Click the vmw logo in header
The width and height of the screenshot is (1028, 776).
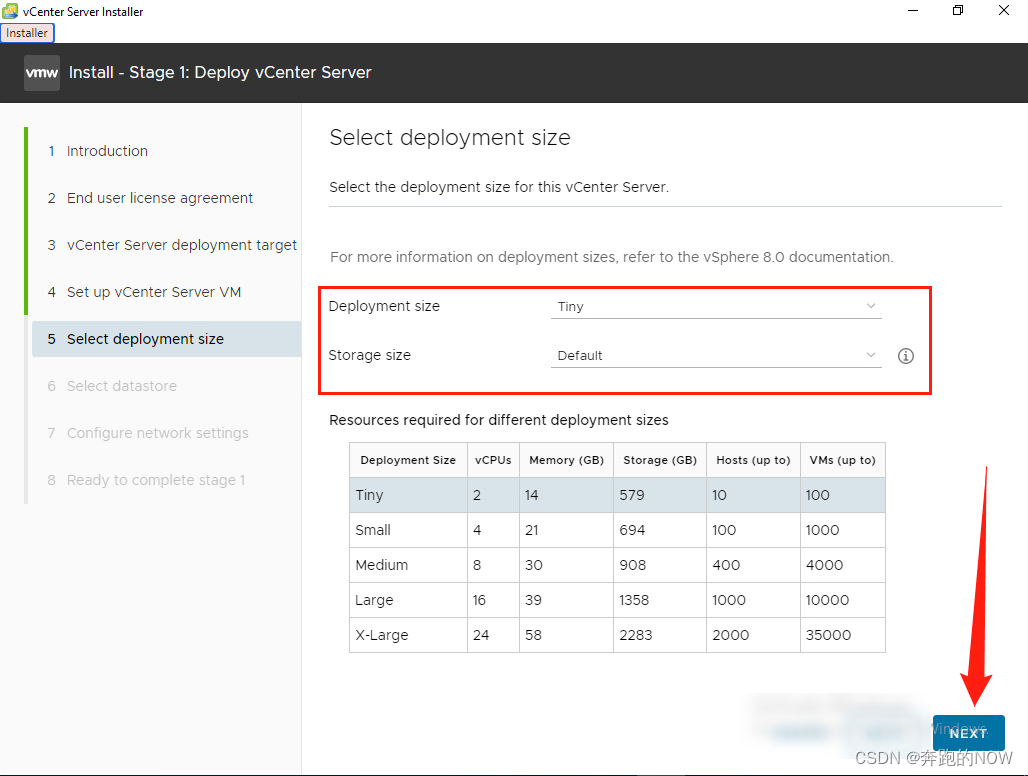42,73
